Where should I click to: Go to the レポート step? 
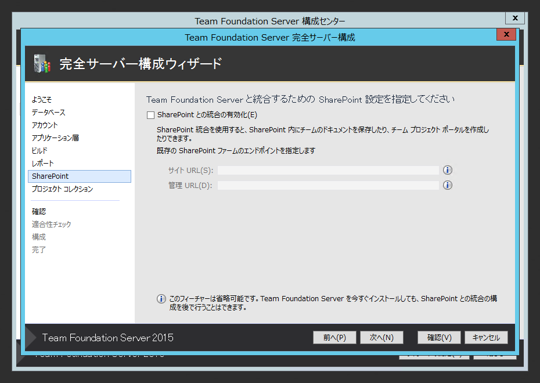pos(43,163)
